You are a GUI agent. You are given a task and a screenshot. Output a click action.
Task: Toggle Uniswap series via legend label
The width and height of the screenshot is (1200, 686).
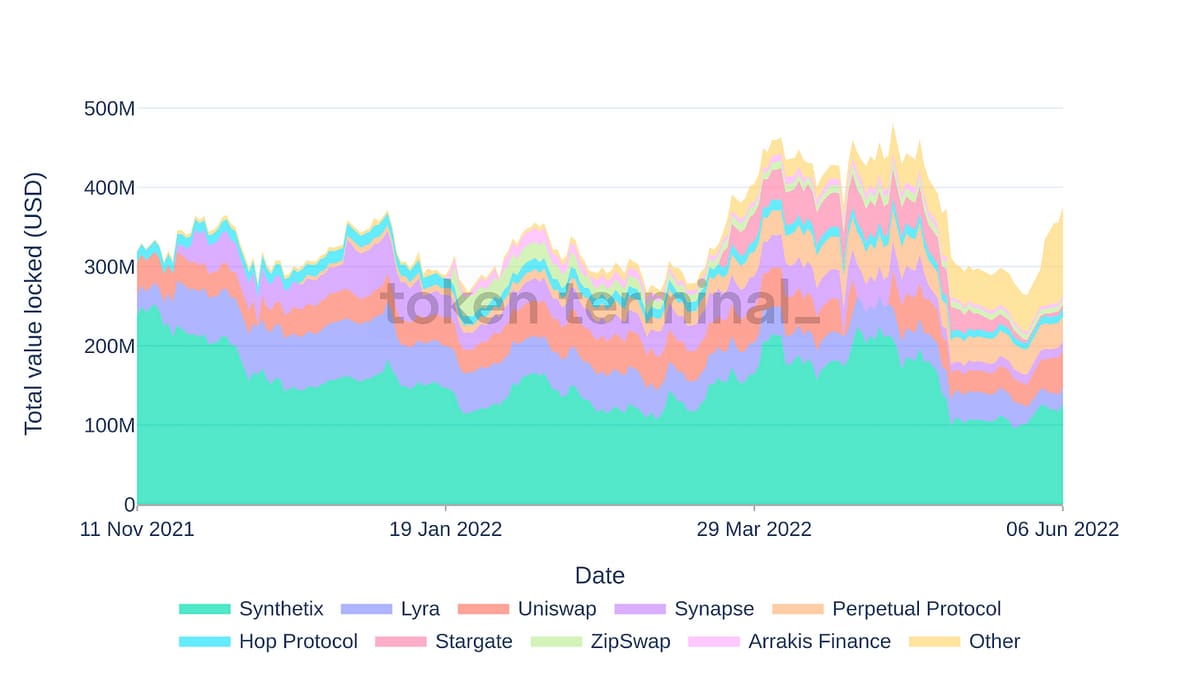point(557,609)
